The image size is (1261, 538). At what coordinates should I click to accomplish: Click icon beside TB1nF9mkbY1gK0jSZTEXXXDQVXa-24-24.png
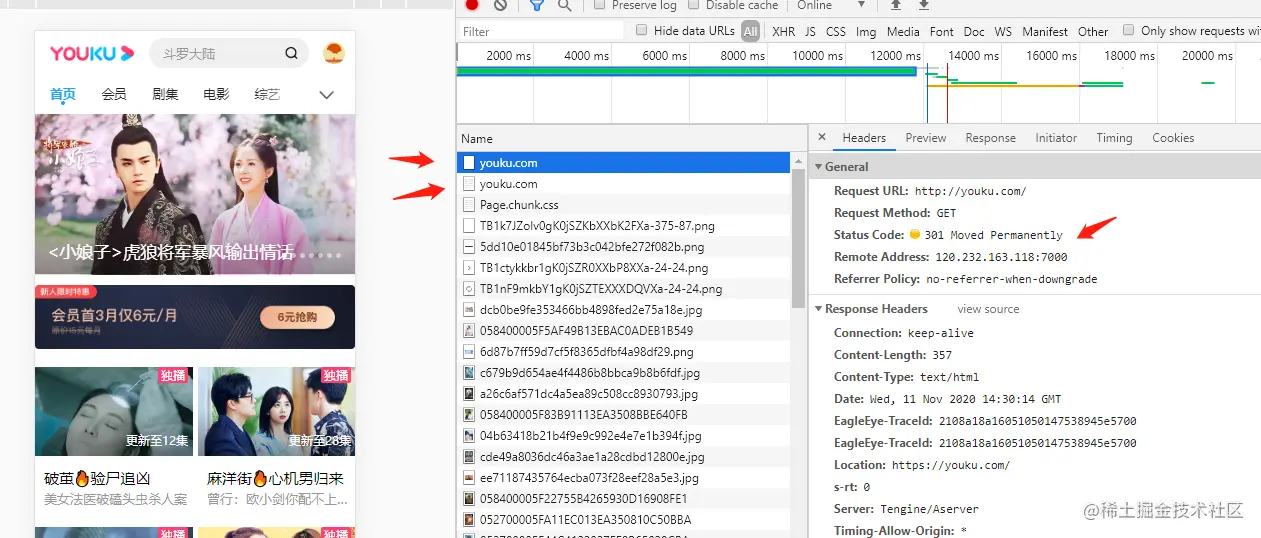click(468, 289)
